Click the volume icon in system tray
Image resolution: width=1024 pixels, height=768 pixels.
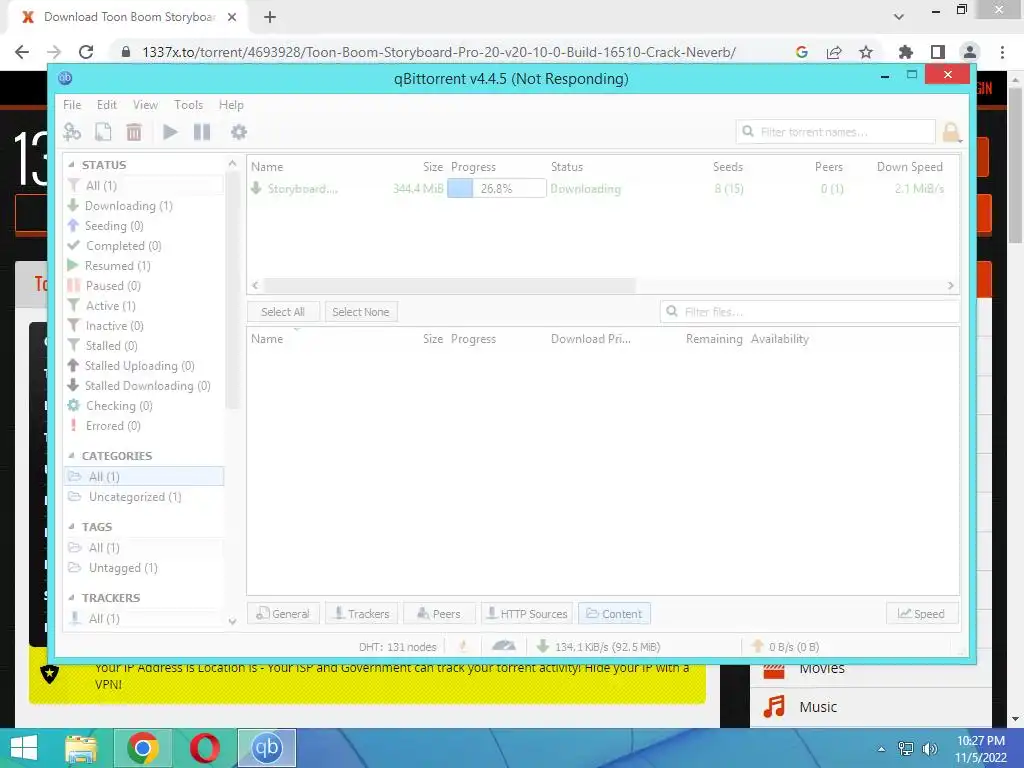pos(929,749)
